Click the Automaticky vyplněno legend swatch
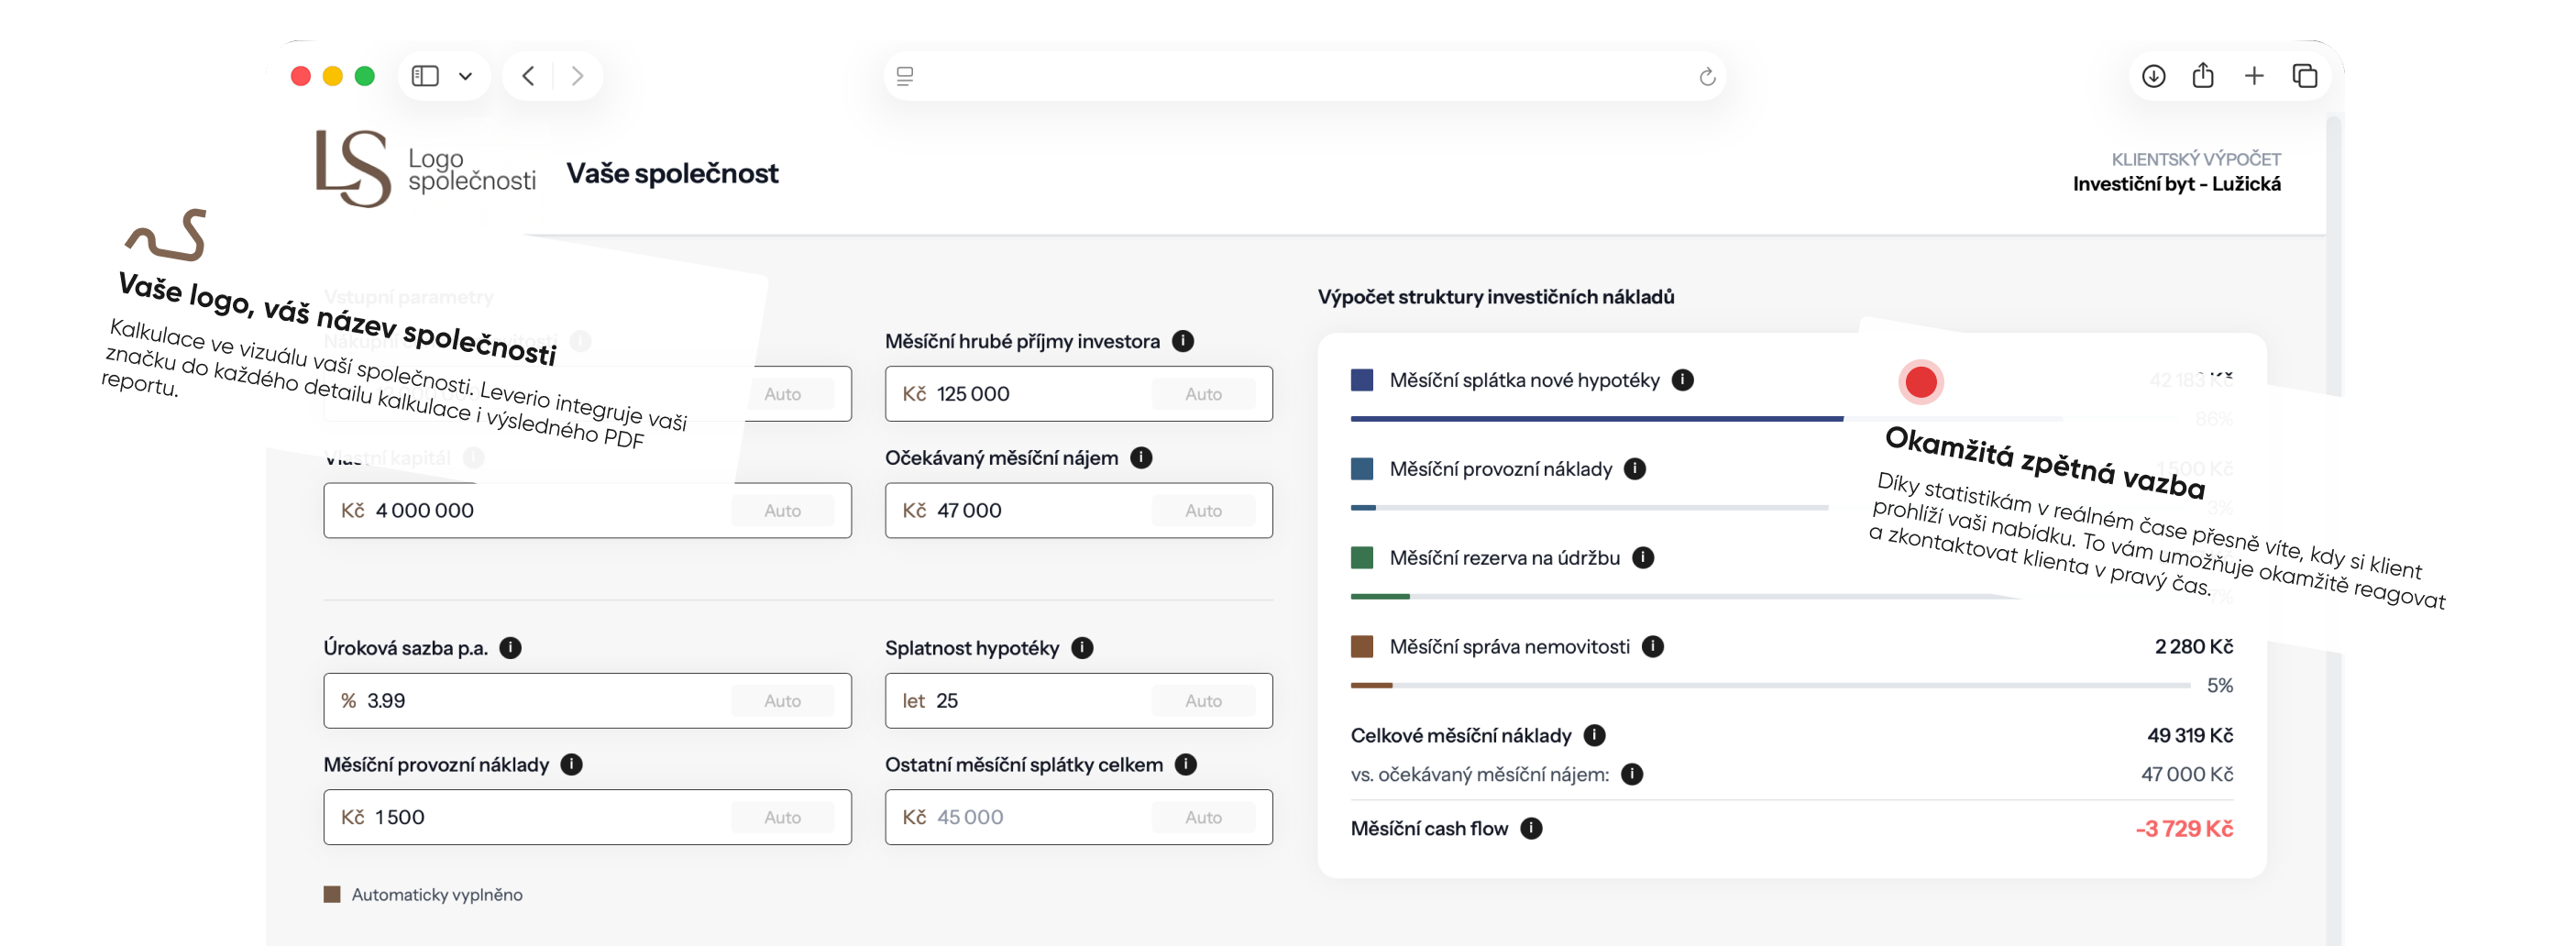This screenshot has height=946, width=2576. pos(332,895)
